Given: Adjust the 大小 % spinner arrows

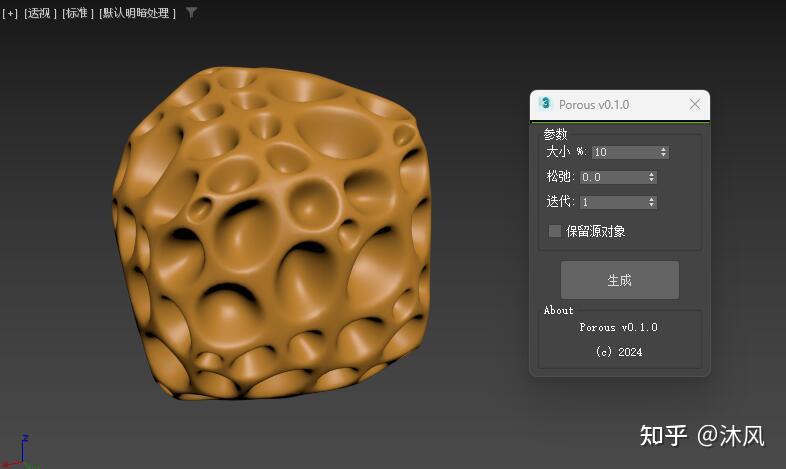Looking at the screenshot, I should (664, 152).
